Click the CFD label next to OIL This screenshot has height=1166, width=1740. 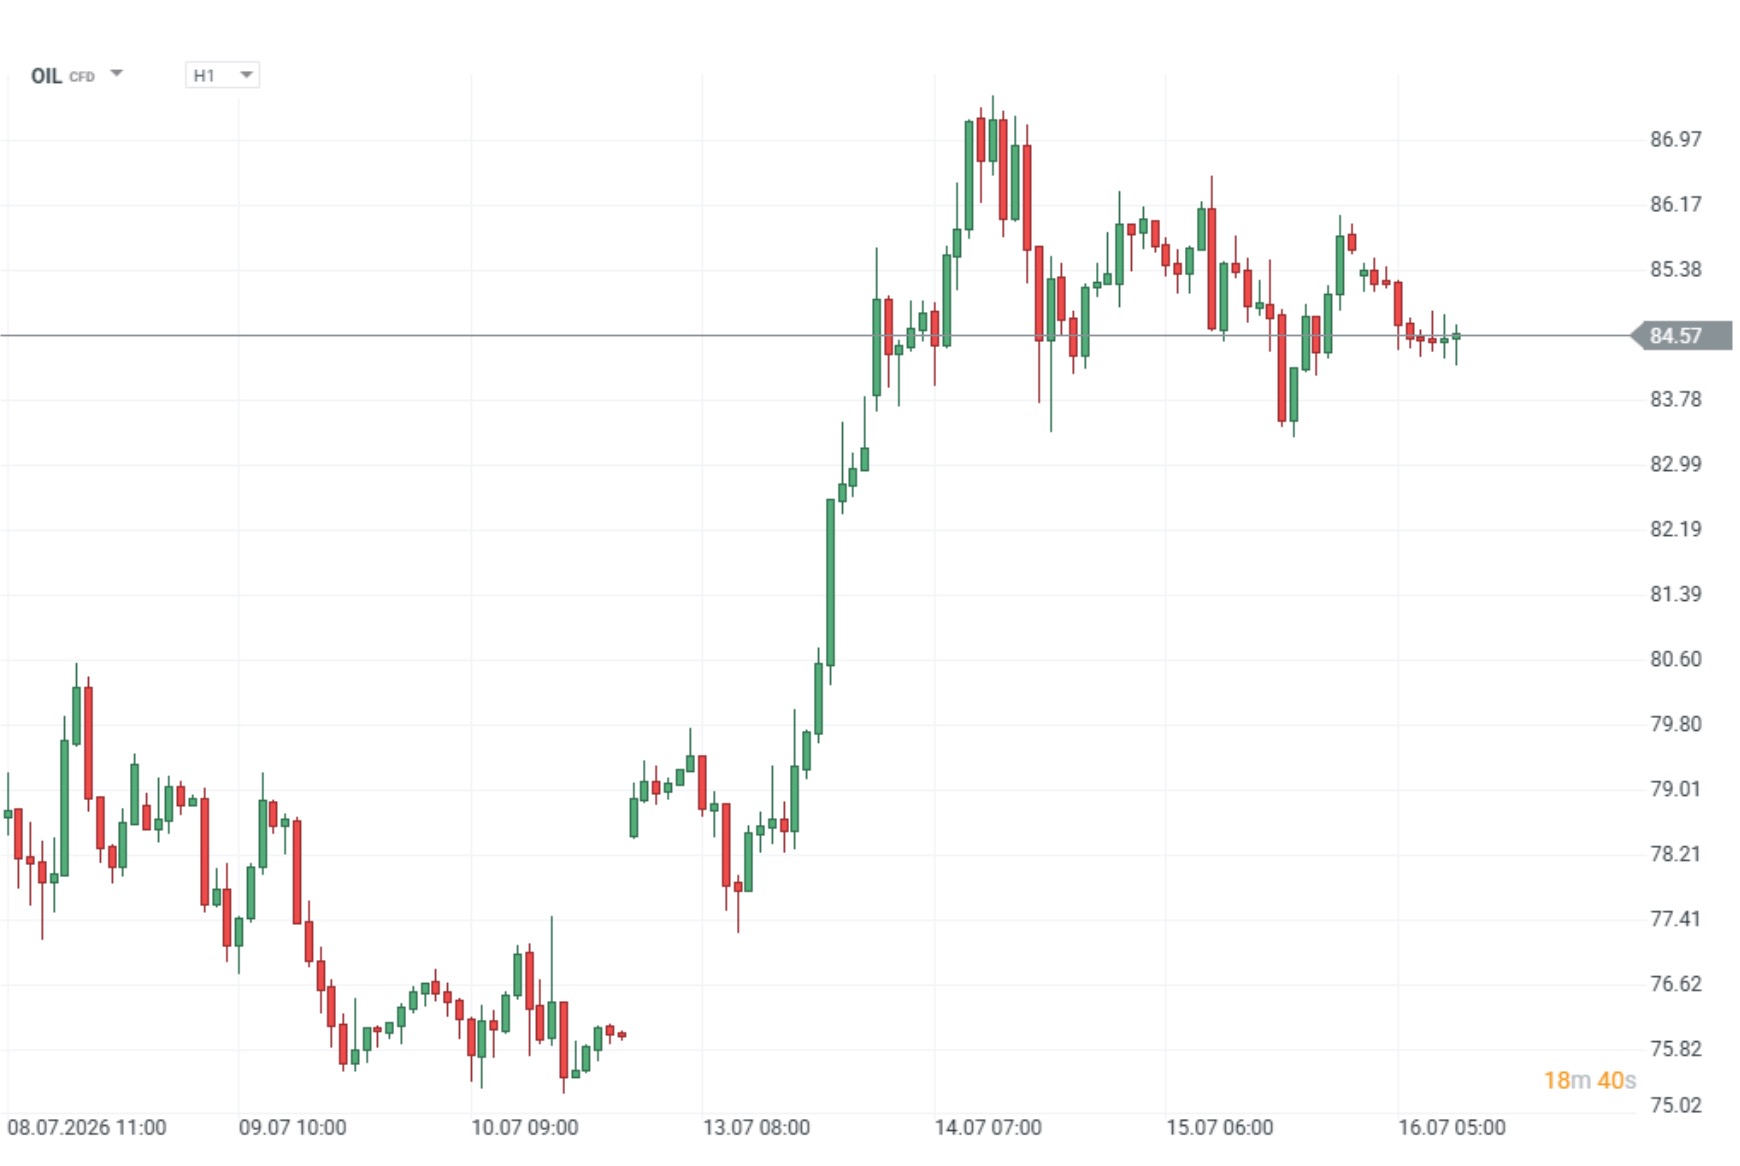coord(82,77)
